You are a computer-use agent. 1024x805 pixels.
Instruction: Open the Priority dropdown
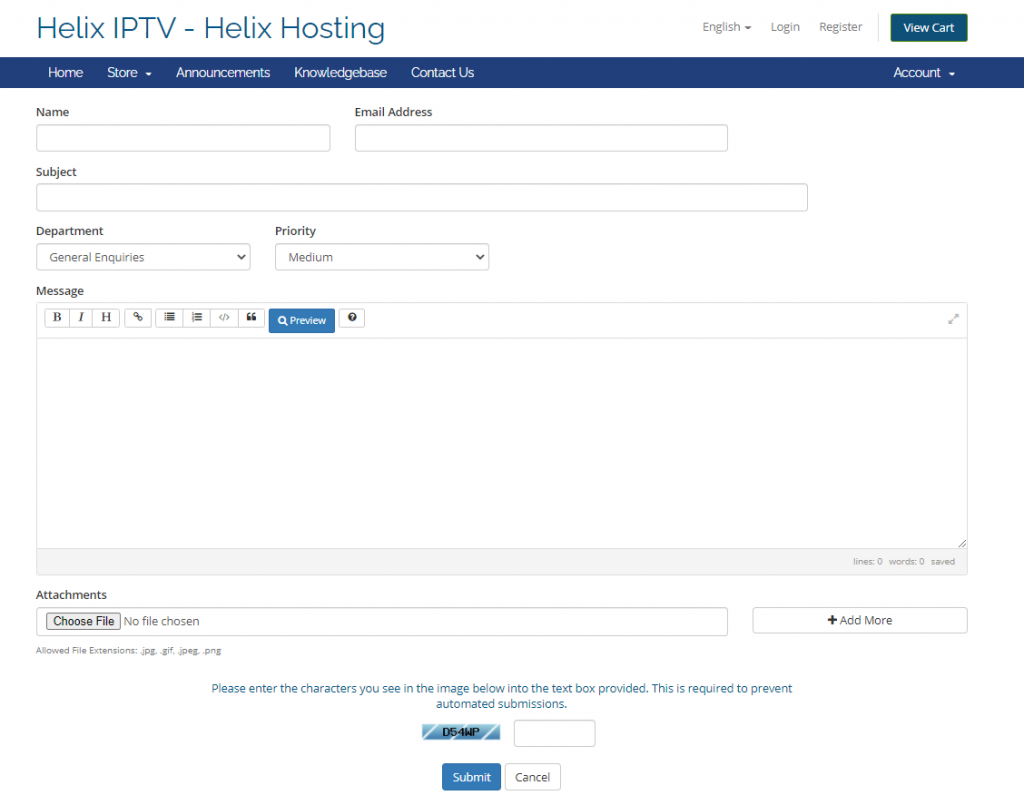click(x=382, y=257)
